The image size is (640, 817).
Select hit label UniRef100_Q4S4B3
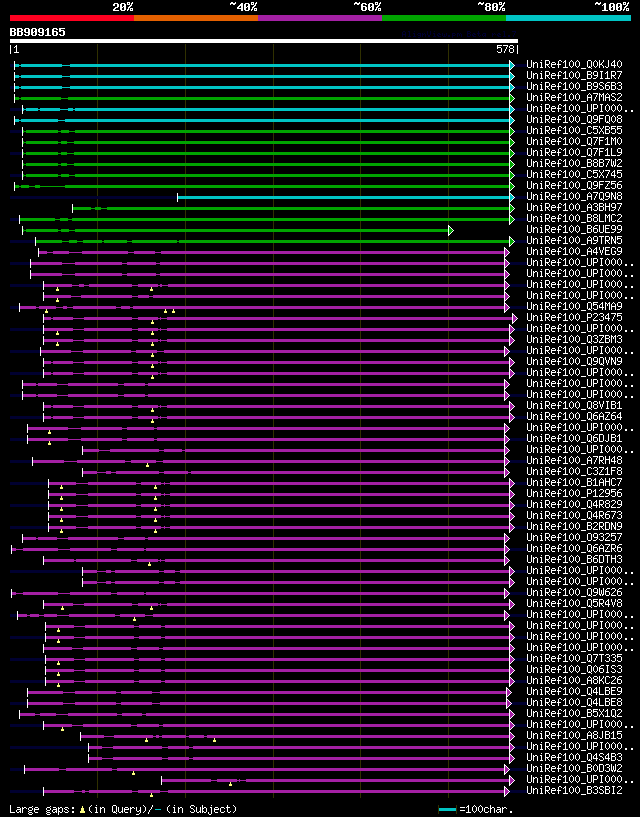574,758
